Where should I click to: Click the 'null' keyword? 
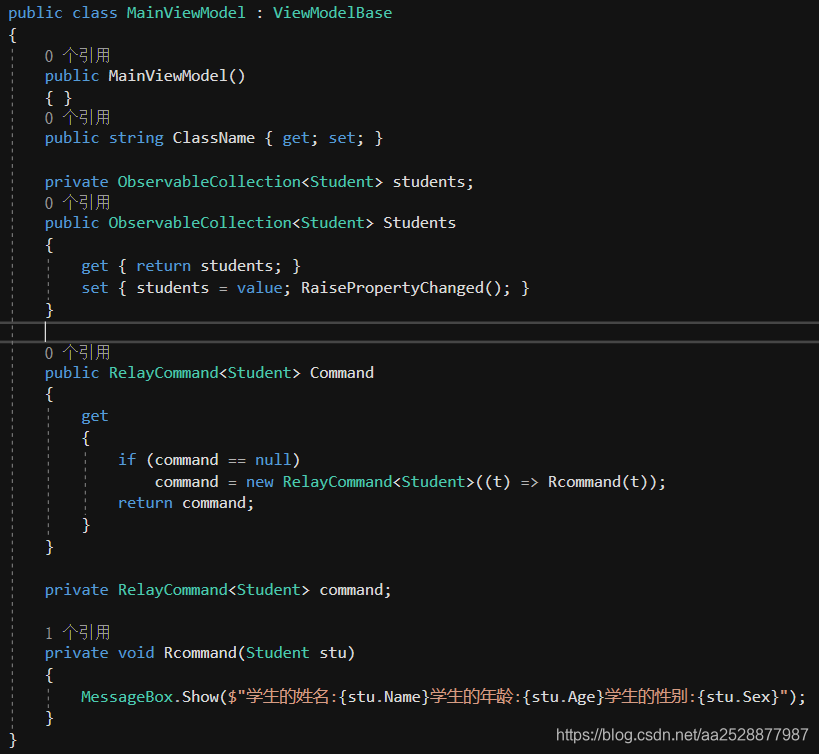273,460
